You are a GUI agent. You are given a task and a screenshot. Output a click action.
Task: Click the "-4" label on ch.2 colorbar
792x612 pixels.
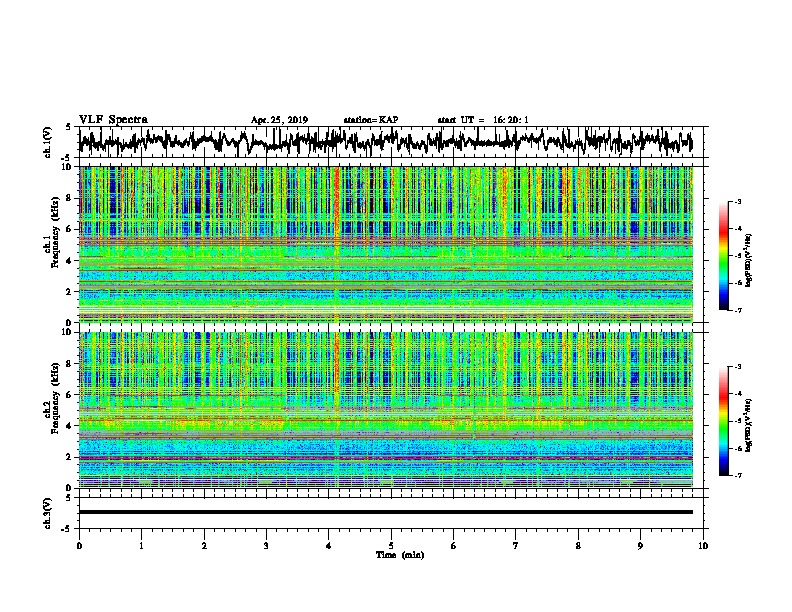737,394
